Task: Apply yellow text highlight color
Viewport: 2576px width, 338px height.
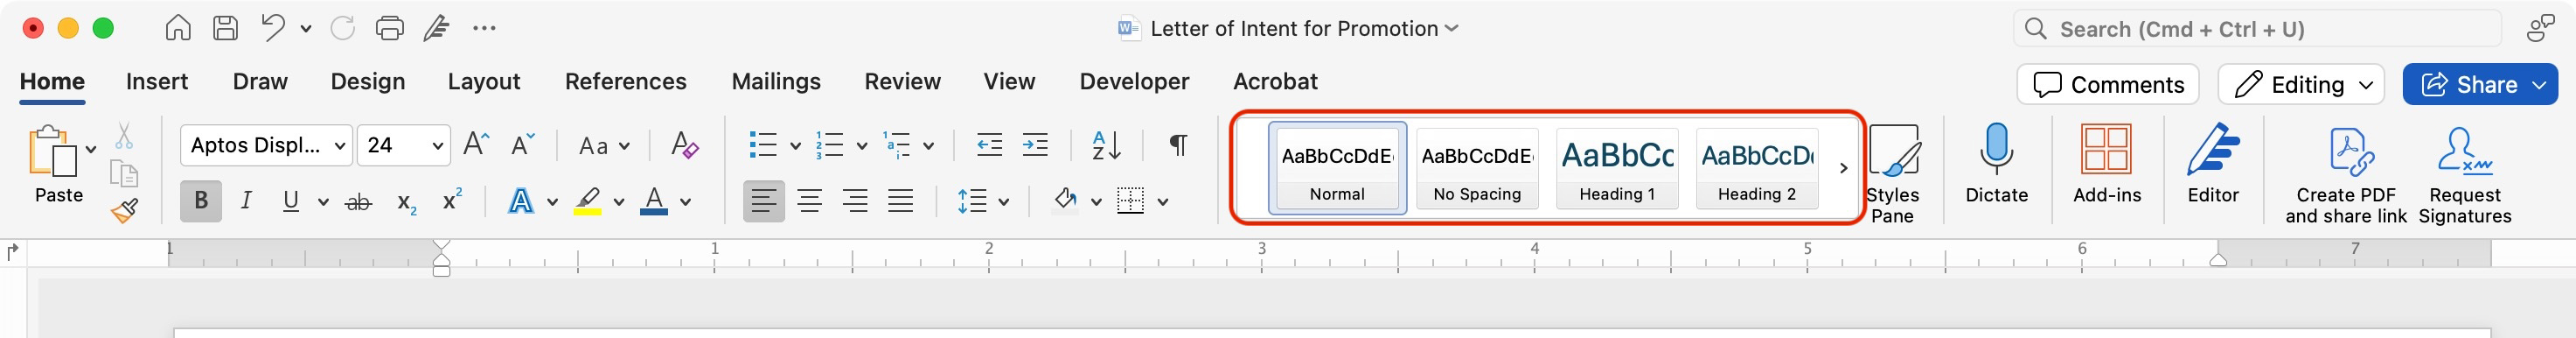Action: click(x=588, y=202)
